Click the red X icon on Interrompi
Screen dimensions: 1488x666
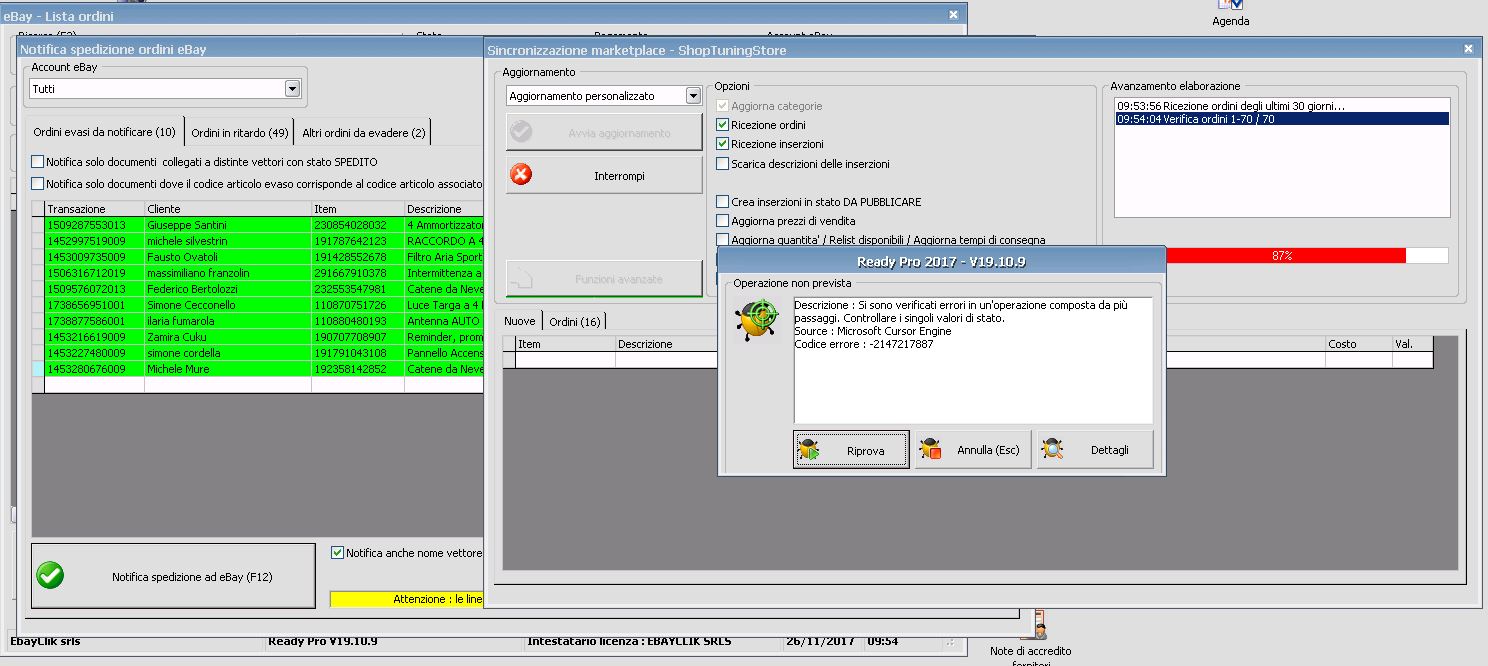coord(521,175)
